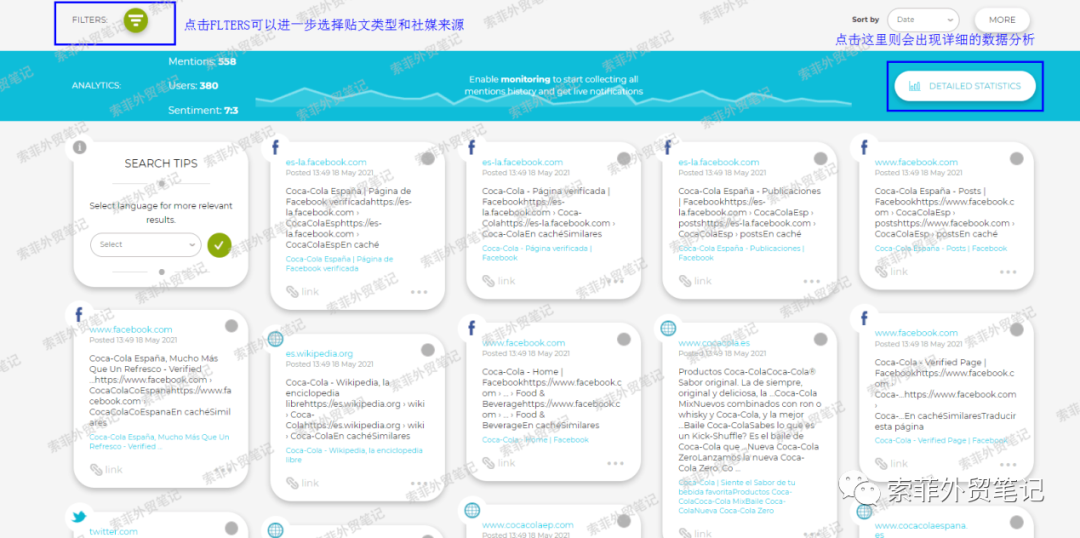Click globe icon on es.wikipedia.org card
1080x538 pixels.
276,338
